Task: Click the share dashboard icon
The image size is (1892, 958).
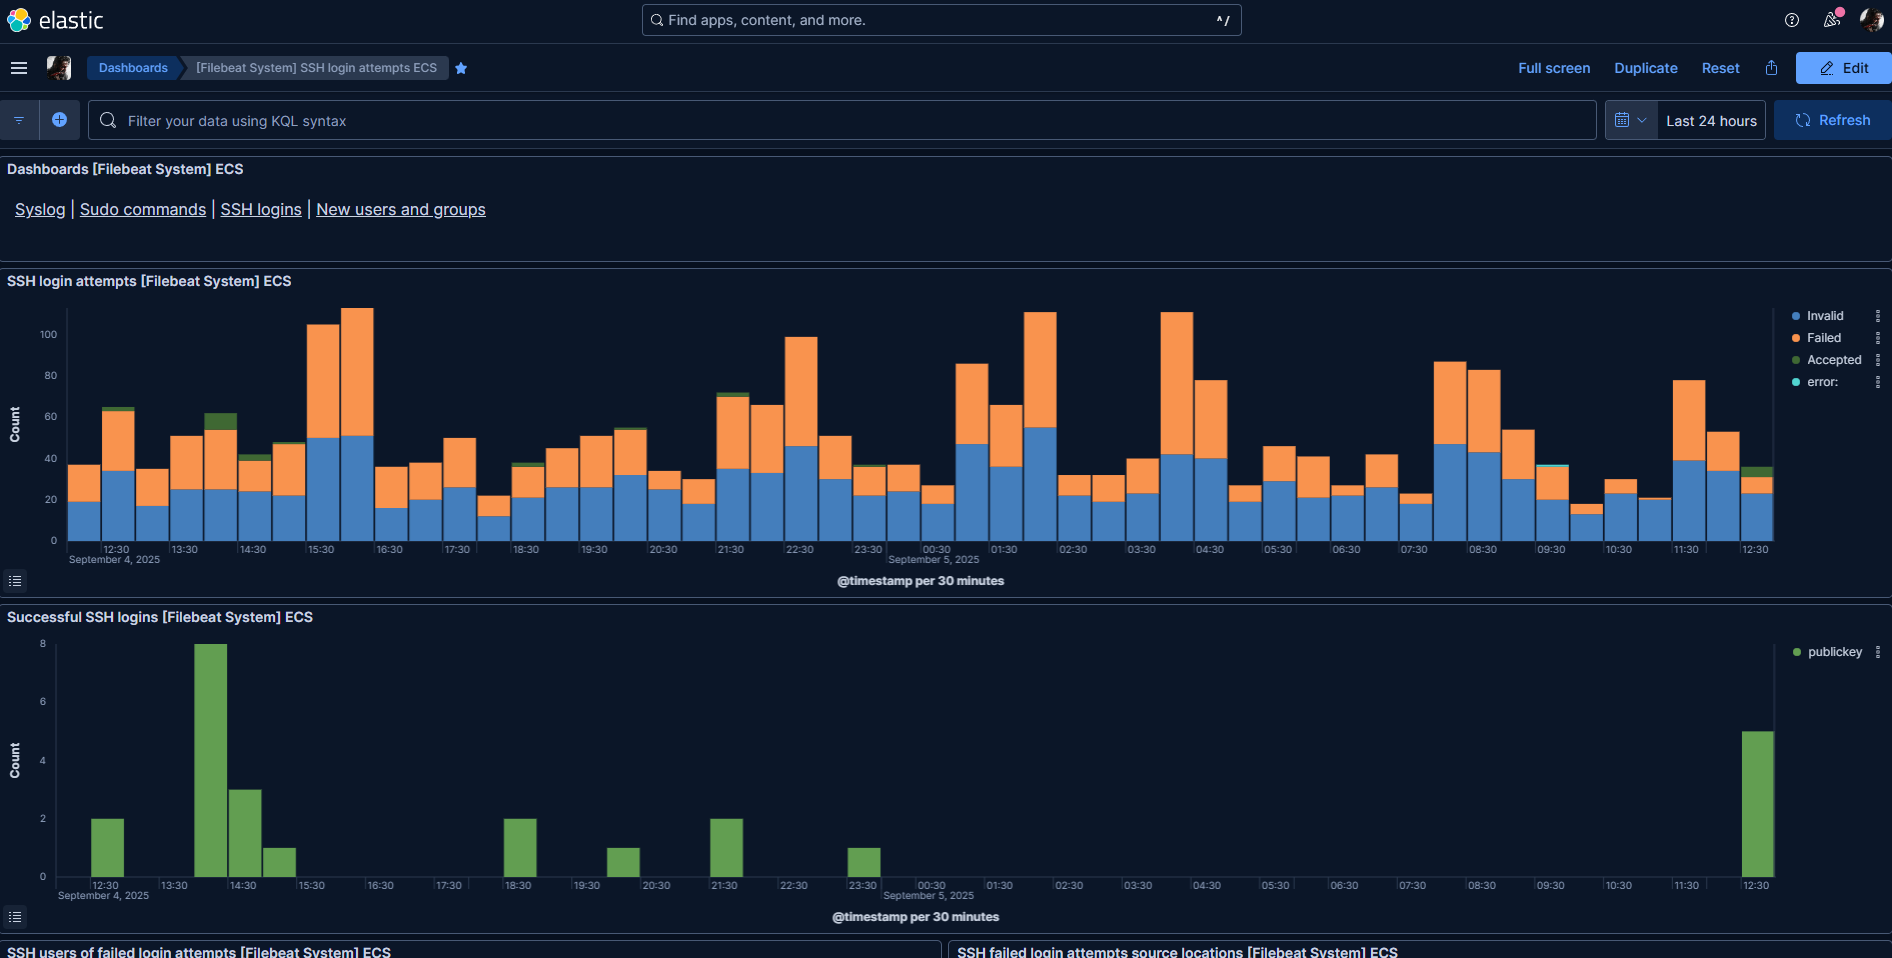Action: point(1771,68)
